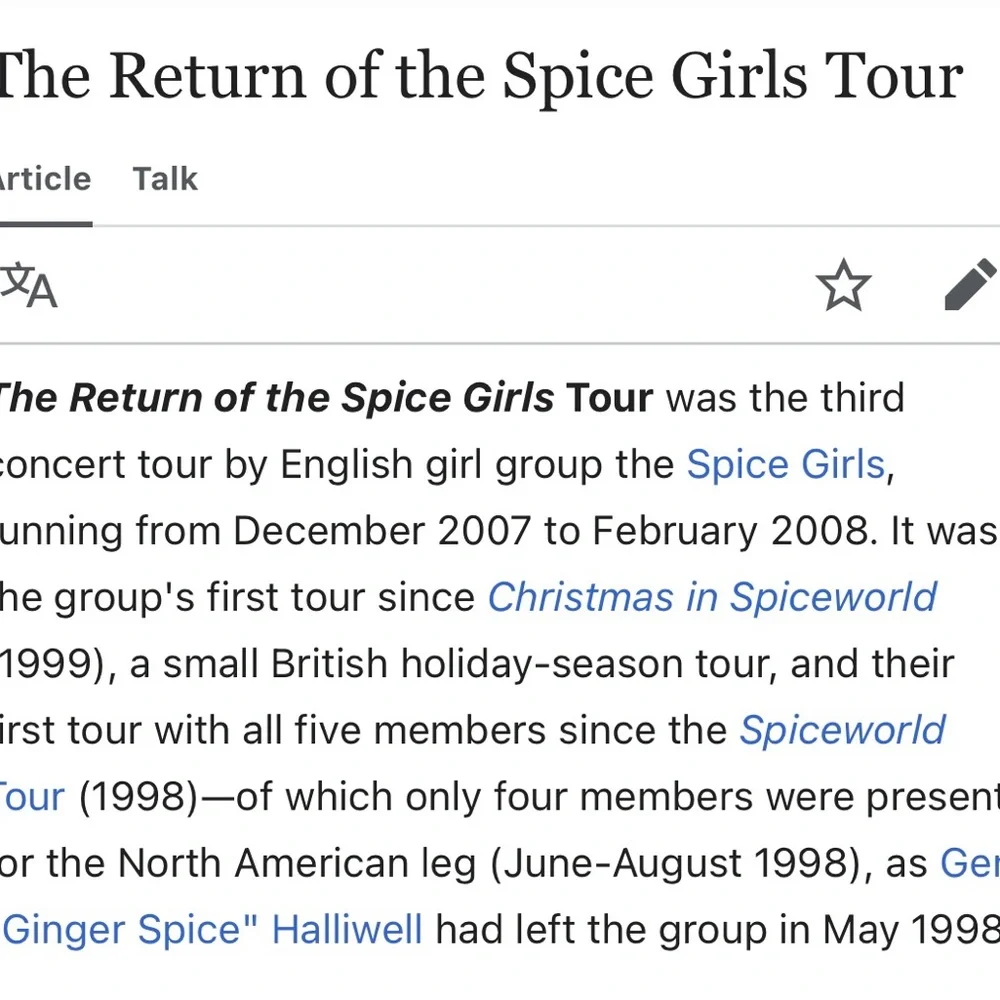Click the page title heading

click(x=478, y=76)
